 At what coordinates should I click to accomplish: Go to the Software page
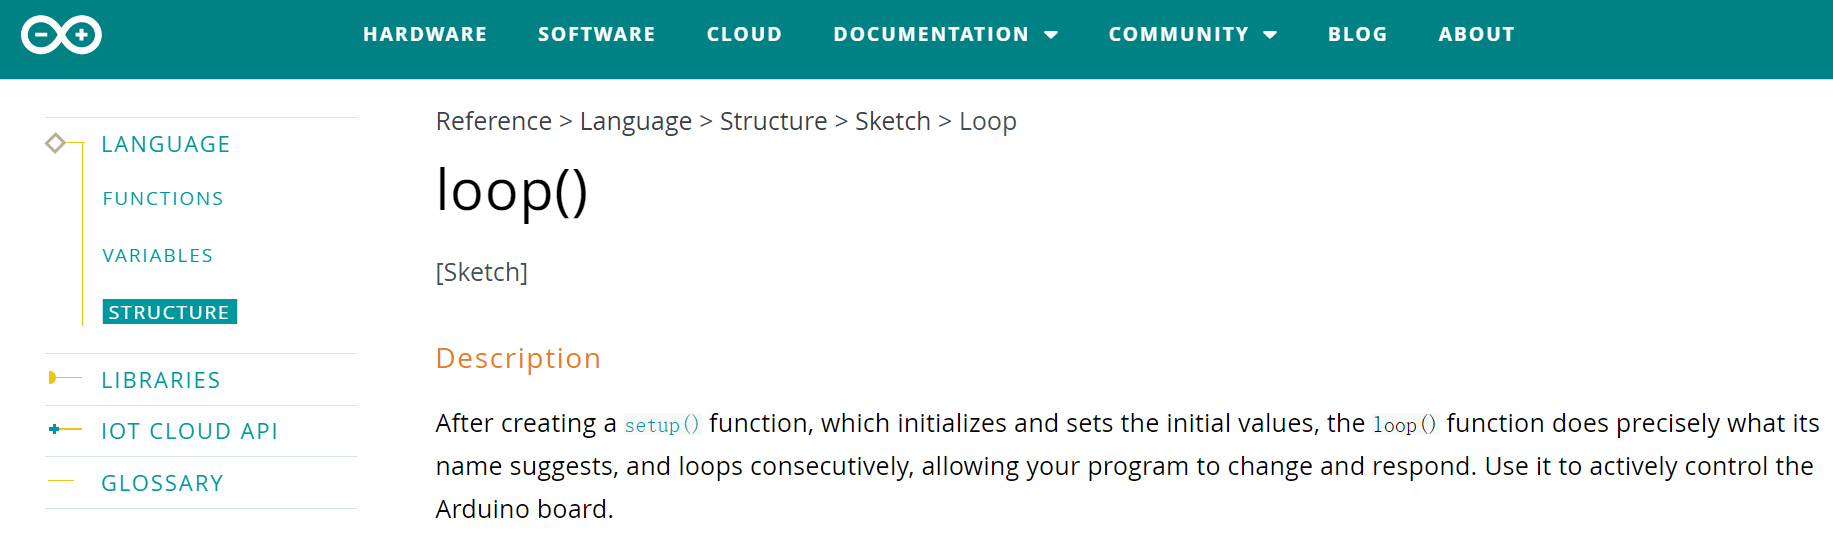click(597, 34)
